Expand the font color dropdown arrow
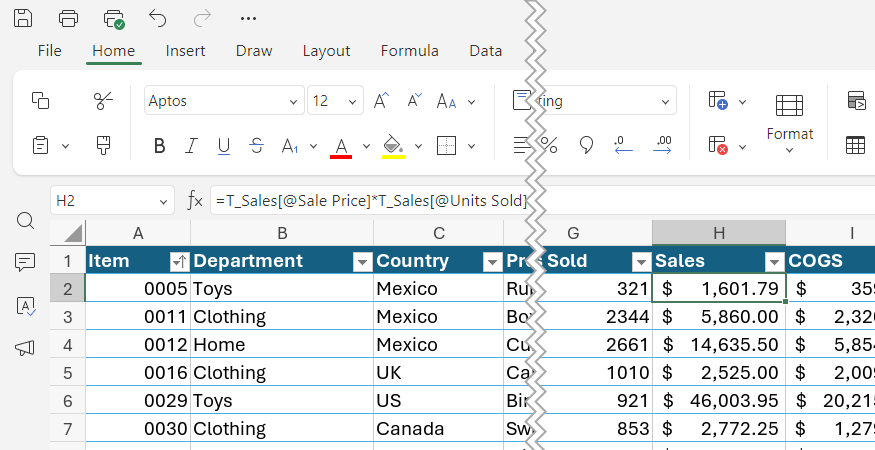 coord(366,147)
